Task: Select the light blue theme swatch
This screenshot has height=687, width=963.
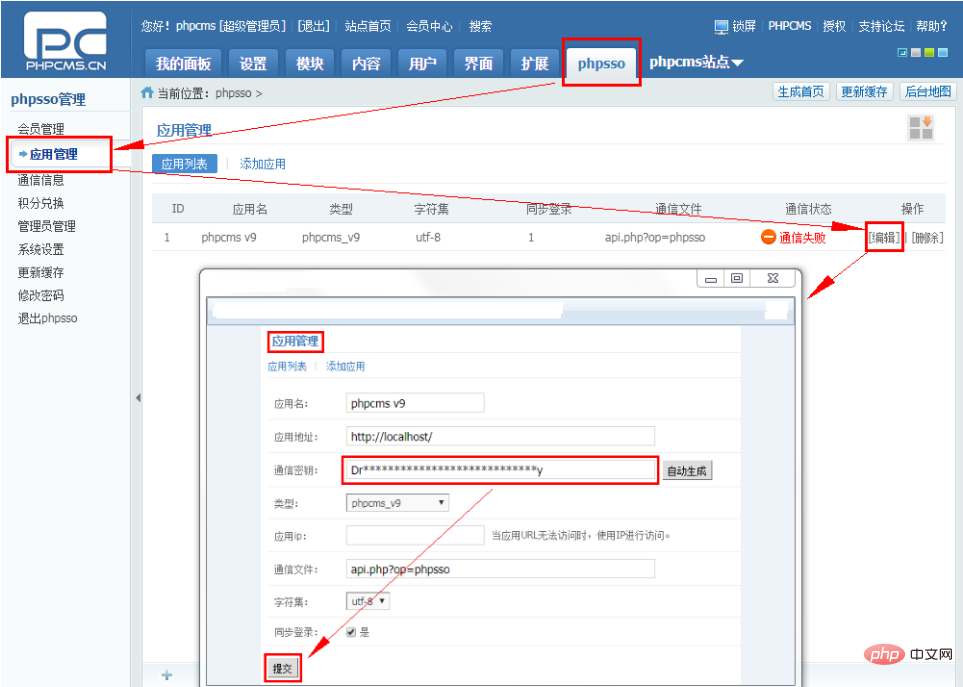Action: 943,53
